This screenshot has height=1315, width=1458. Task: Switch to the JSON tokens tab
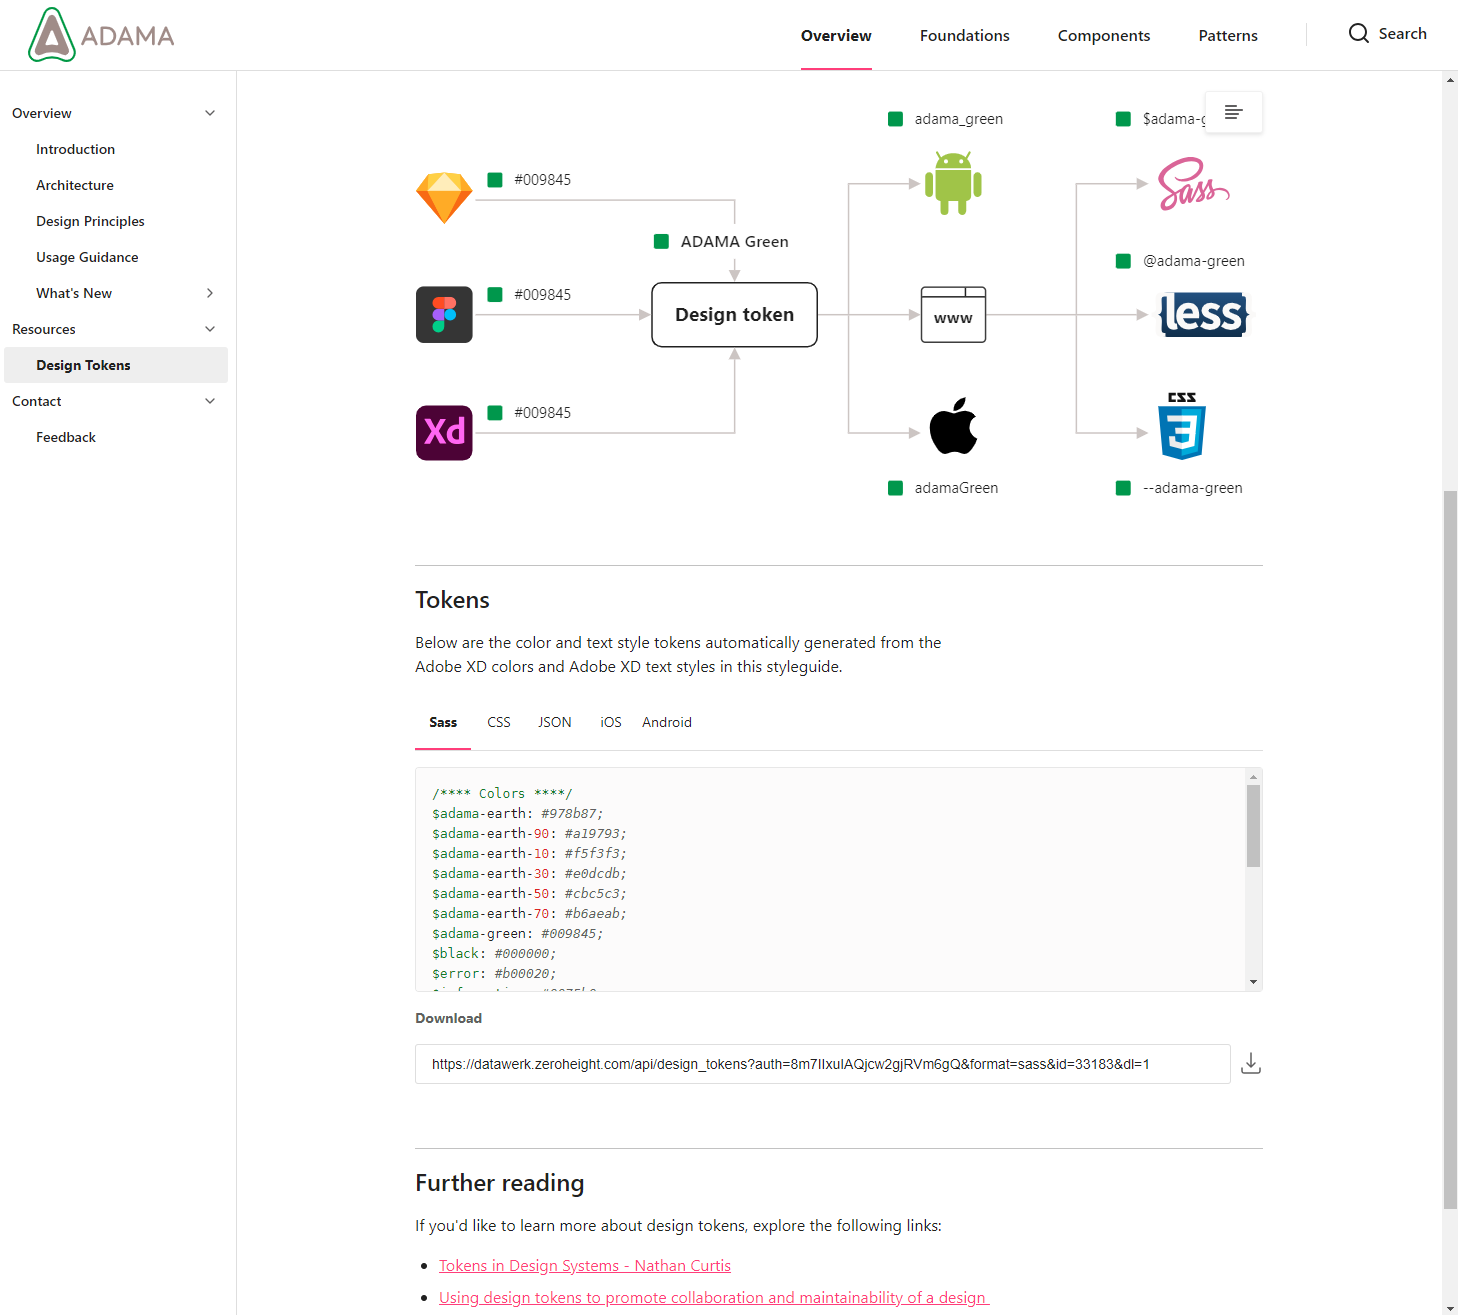(x=555, y=722)
